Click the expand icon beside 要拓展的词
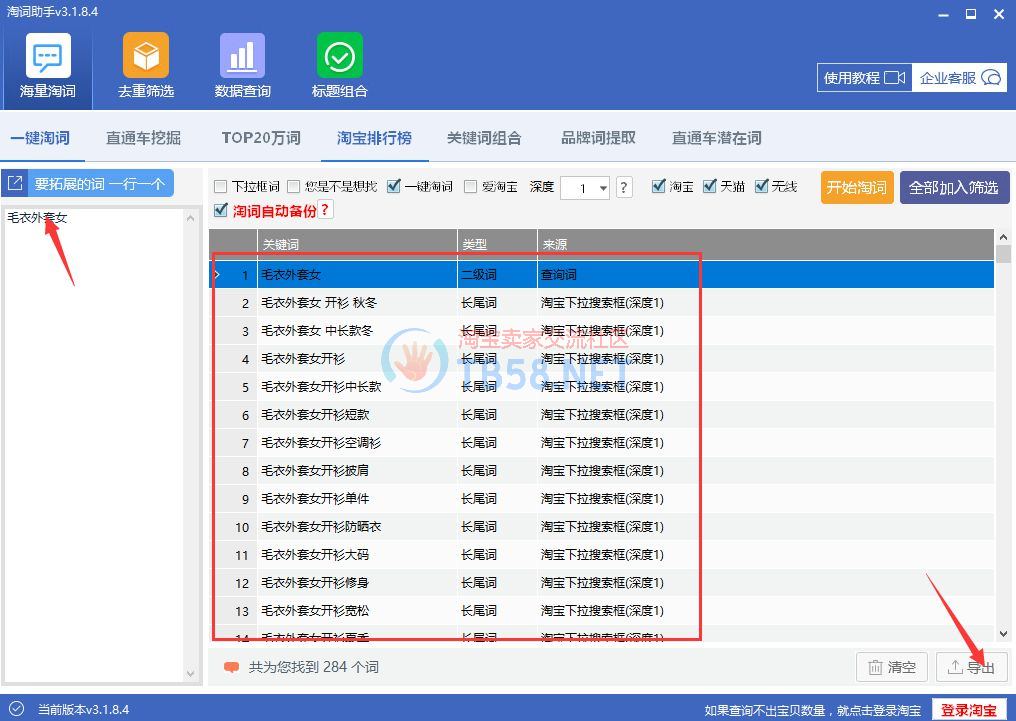Screen dimensions: 1016x721 click(16, 183)
